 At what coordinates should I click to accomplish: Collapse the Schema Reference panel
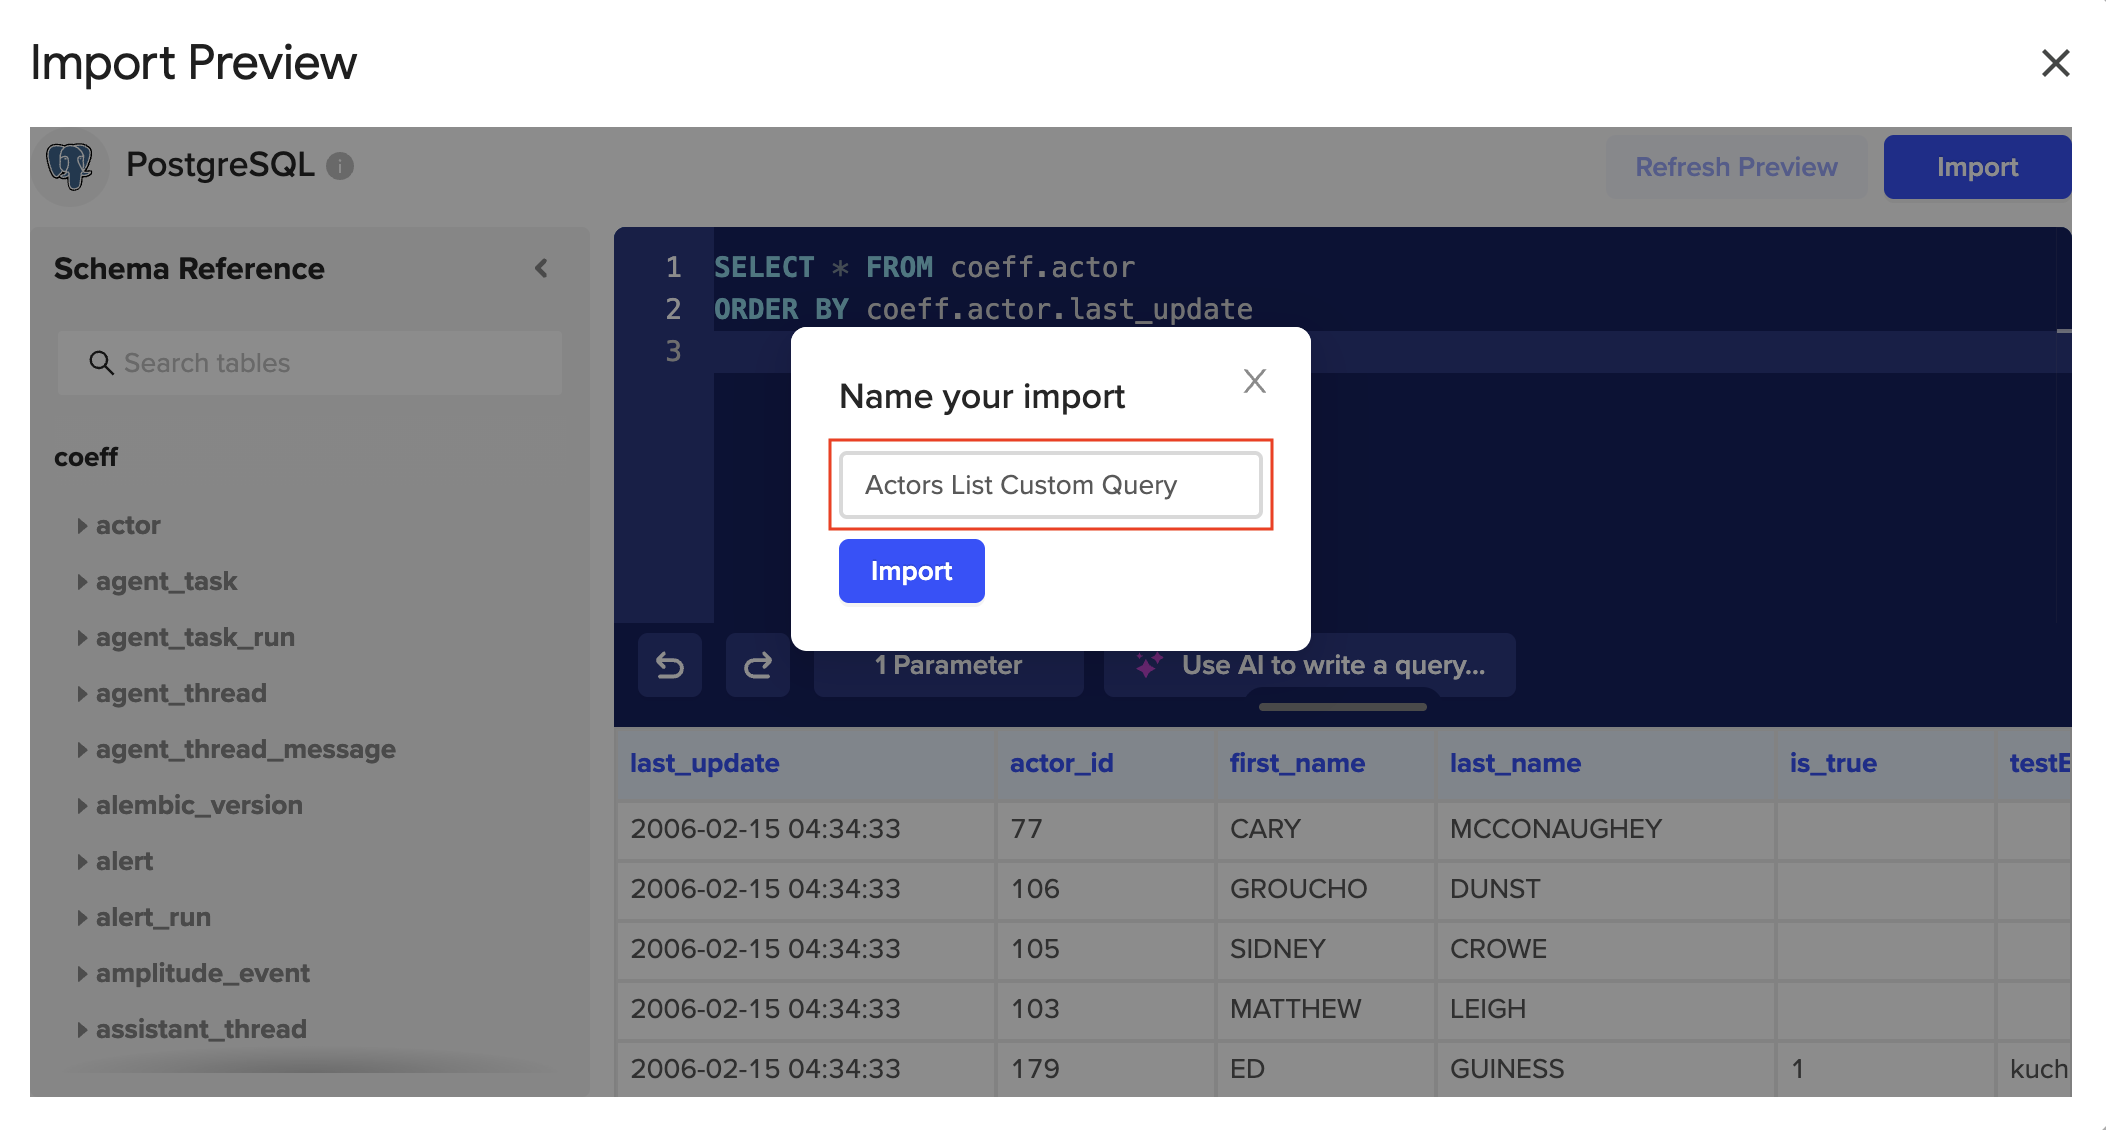[541, 268]
